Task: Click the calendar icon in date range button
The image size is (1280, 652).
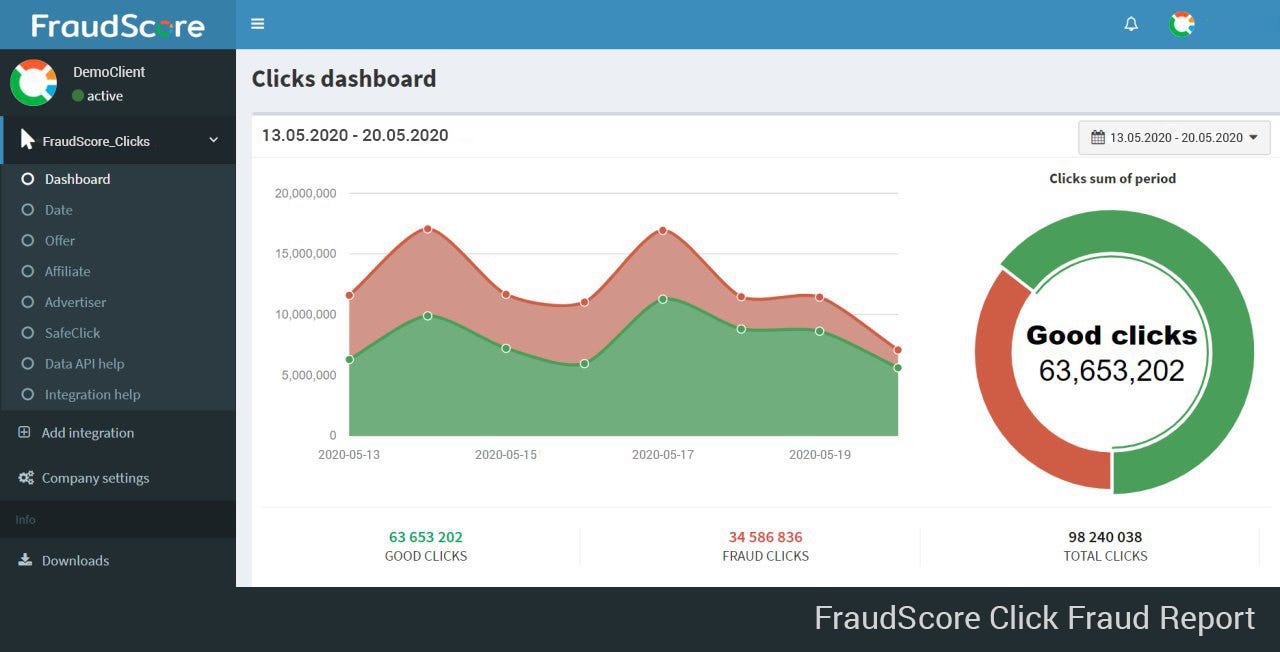Action: click(x=1098, y=138)
